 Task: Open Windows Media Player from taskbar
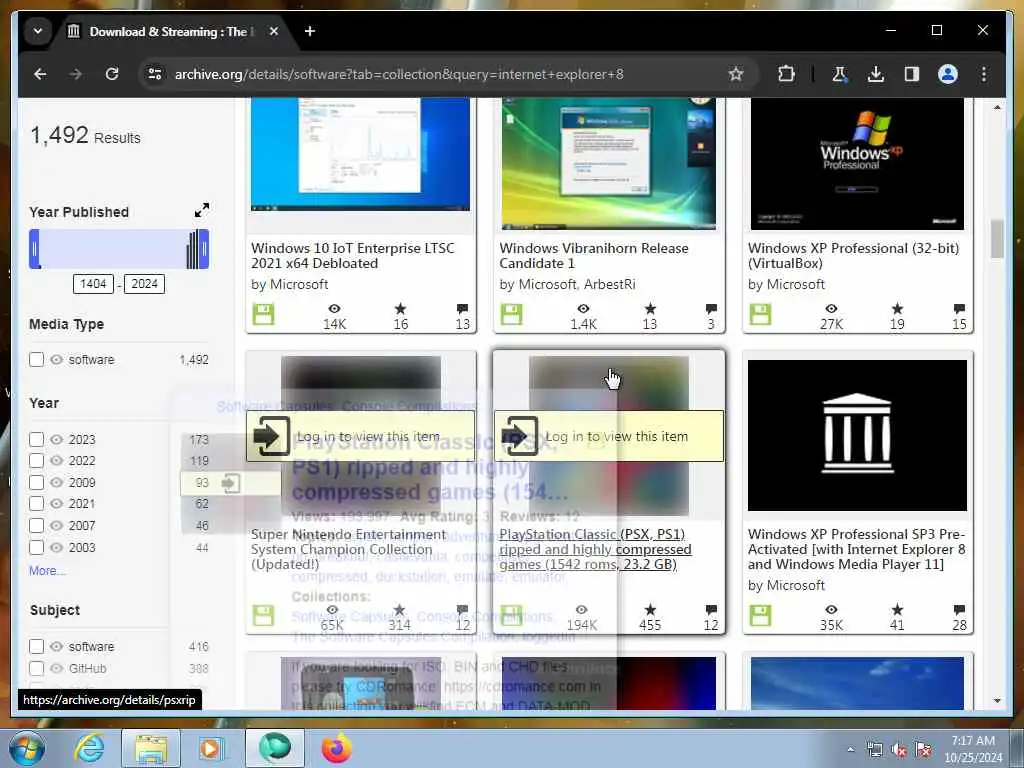point(211,748)
